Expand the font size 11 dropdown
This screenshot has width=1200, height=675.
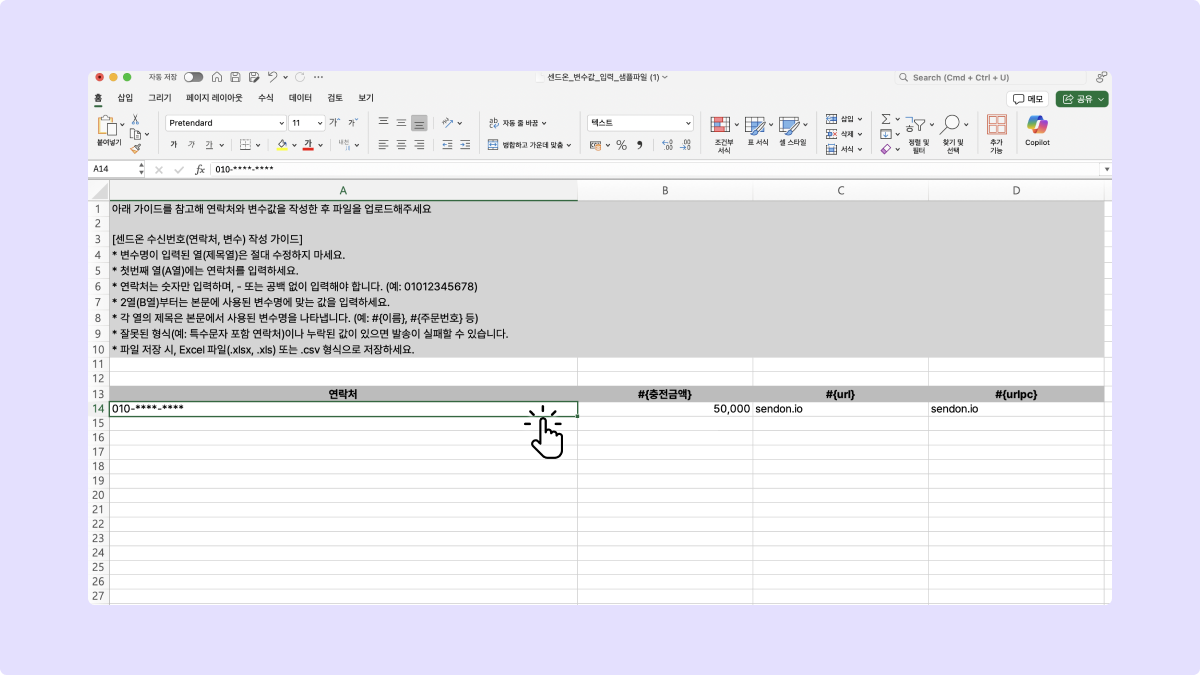[x=319, y=123]
